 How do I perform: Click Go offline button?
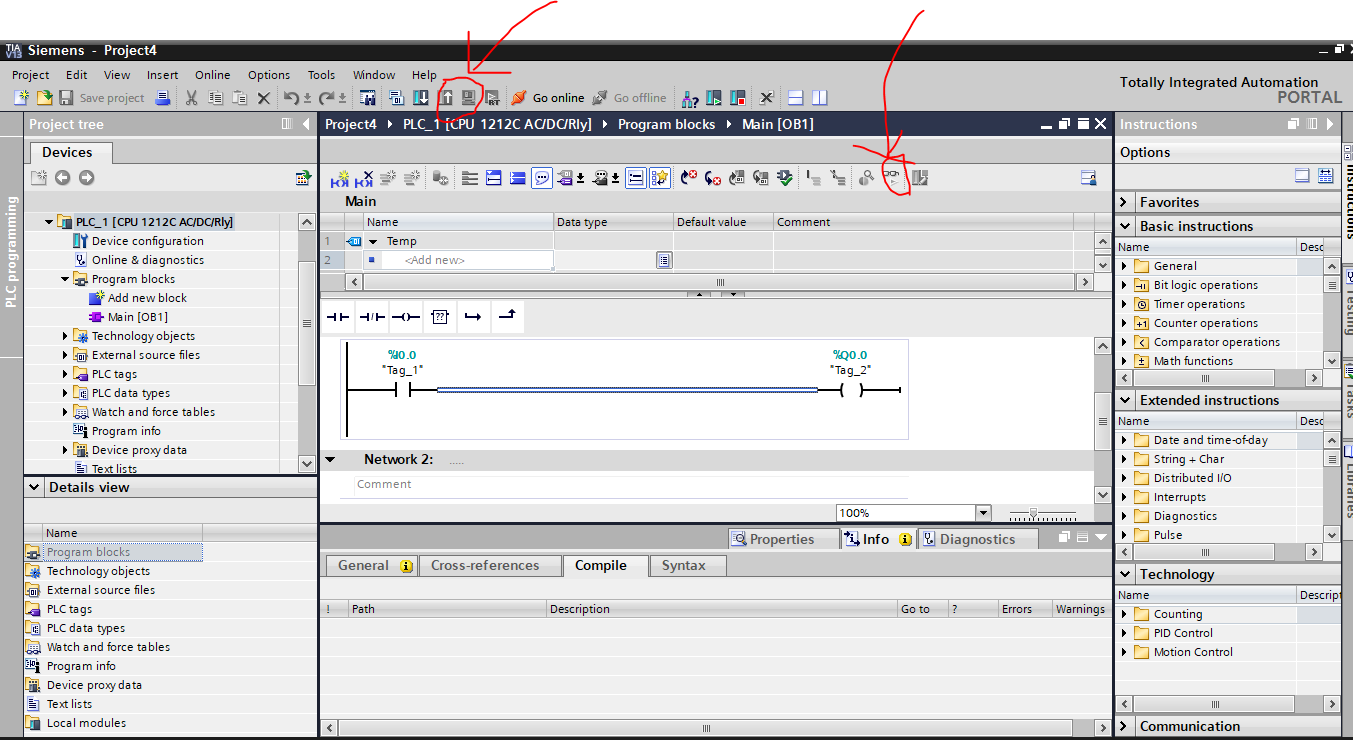628,98
